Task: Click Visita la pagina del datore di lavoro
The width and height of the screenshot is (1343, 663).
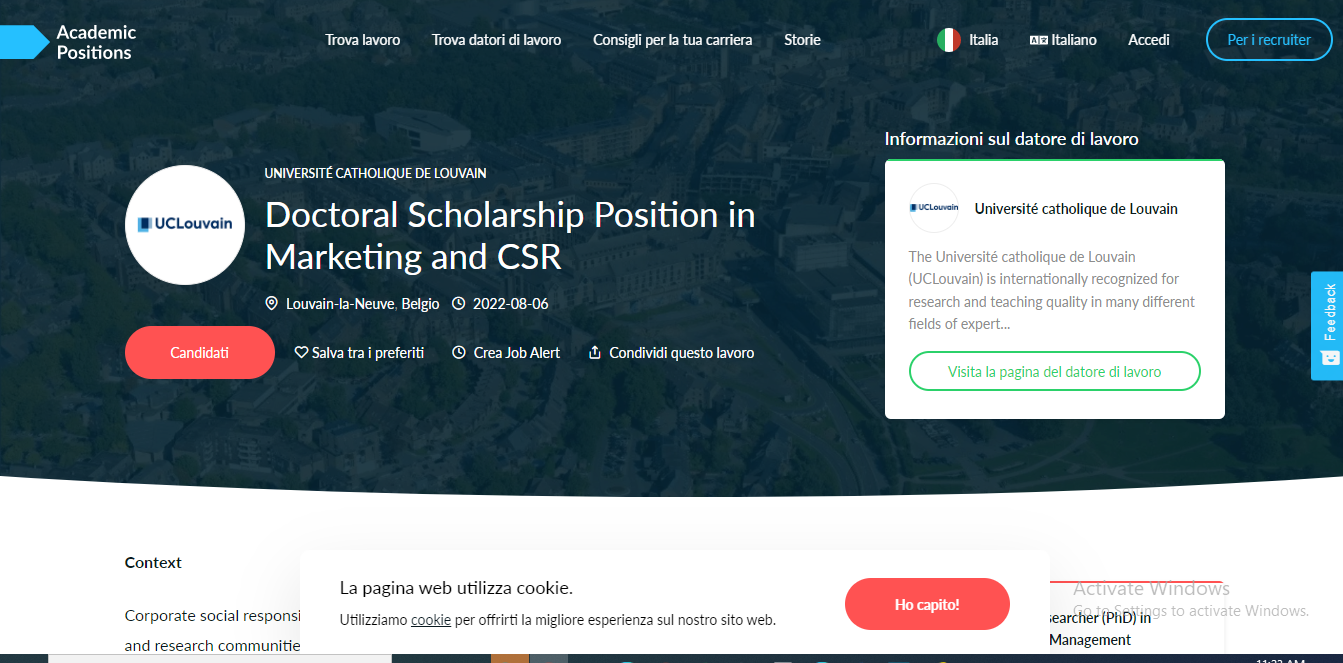Action: click(x=1054, y=371)
